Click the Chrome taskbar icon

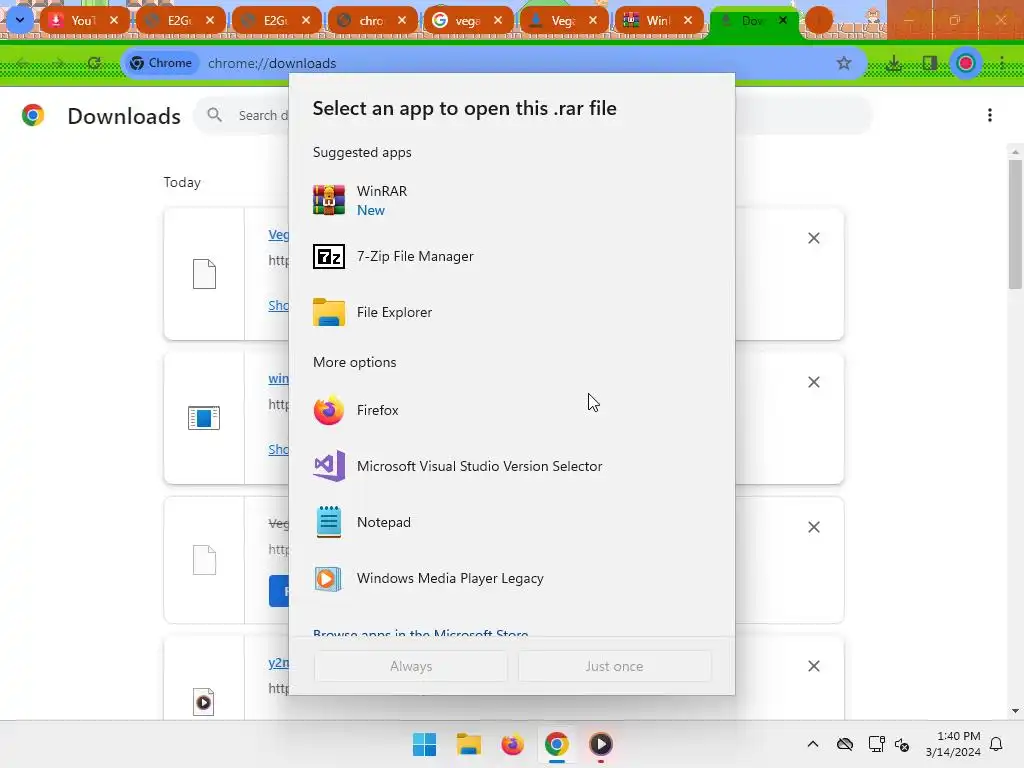coord(556,744)
